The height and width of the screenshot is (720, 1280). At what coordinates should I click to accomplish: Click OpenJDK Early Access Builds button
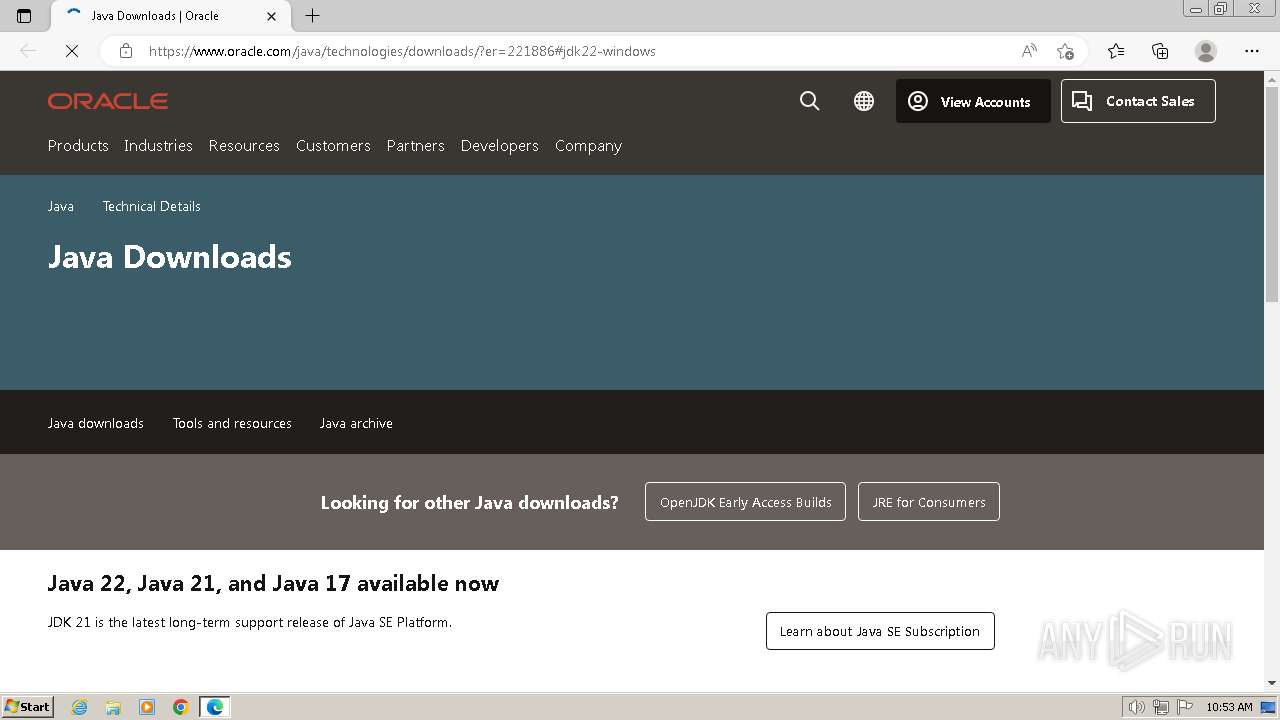[x=745, y=502]
